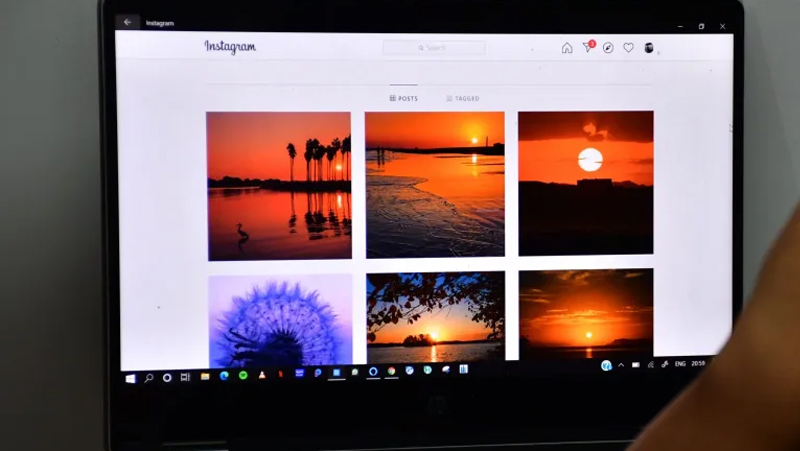Open the Windows Start menu
The width and height of the screenshot is (800, 451).
(131, 379)
